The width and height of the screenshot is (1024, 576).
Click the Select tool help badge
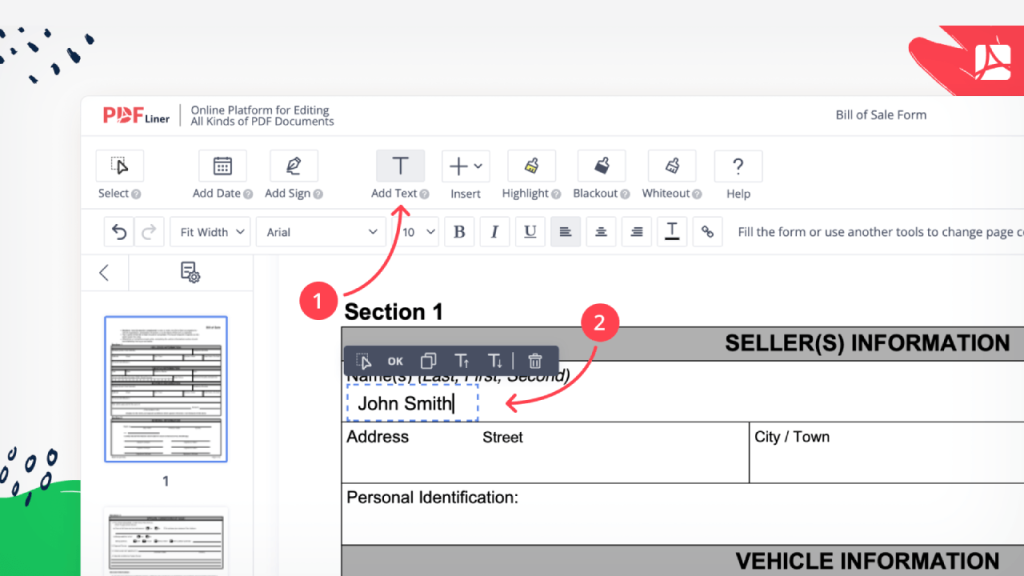[136, 194]
